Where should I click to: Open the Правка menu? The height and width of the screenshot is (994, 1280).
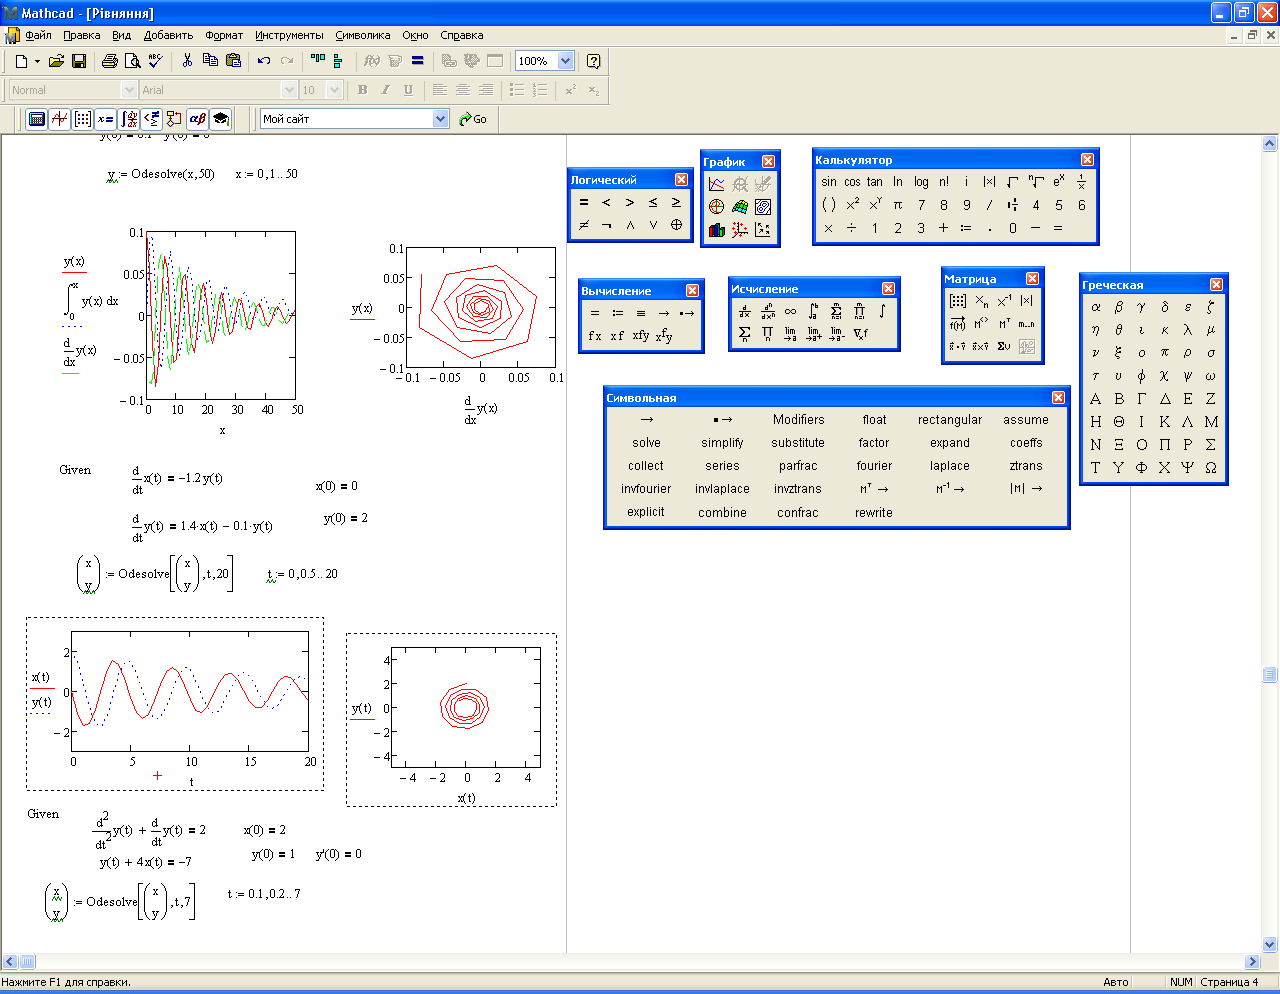click(x=81, y=35)
